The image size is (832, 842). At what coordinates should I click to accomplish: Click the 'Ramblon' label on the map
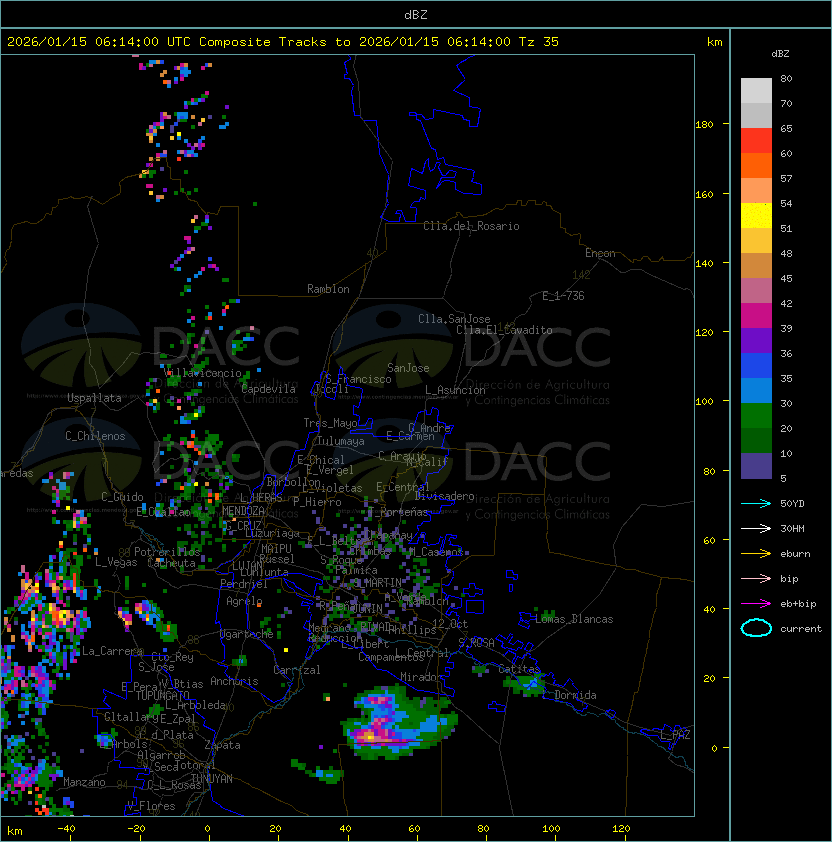[x=328, y=289]
